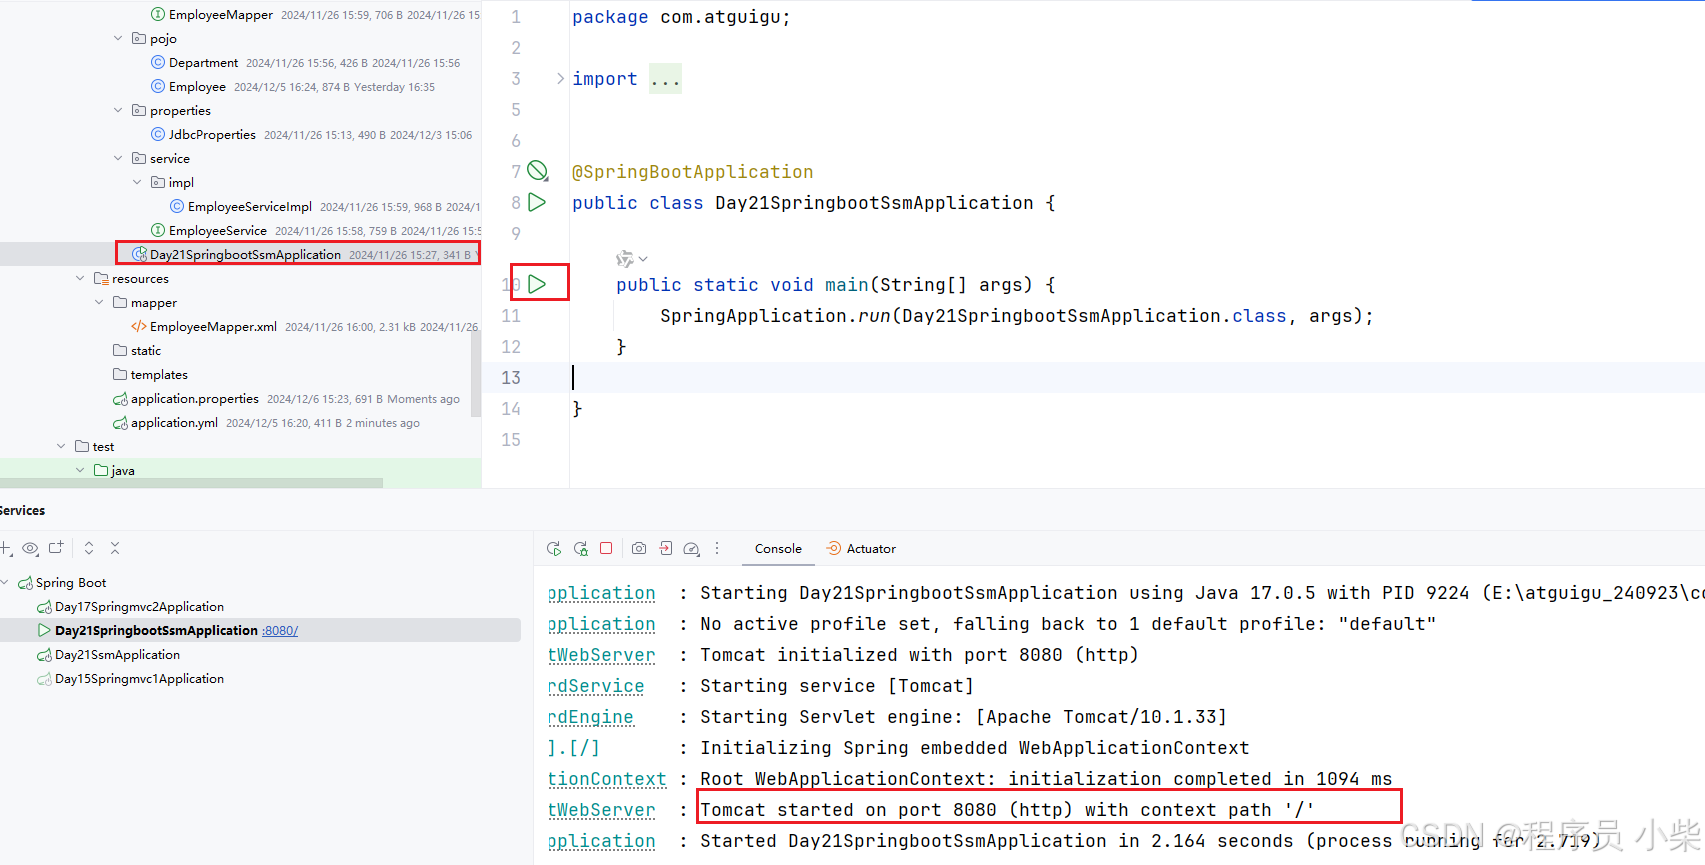Collapse the resources folder
The width and height of the screenshot is (1705, 865).
pyautogui.click(x=80, y=278)
